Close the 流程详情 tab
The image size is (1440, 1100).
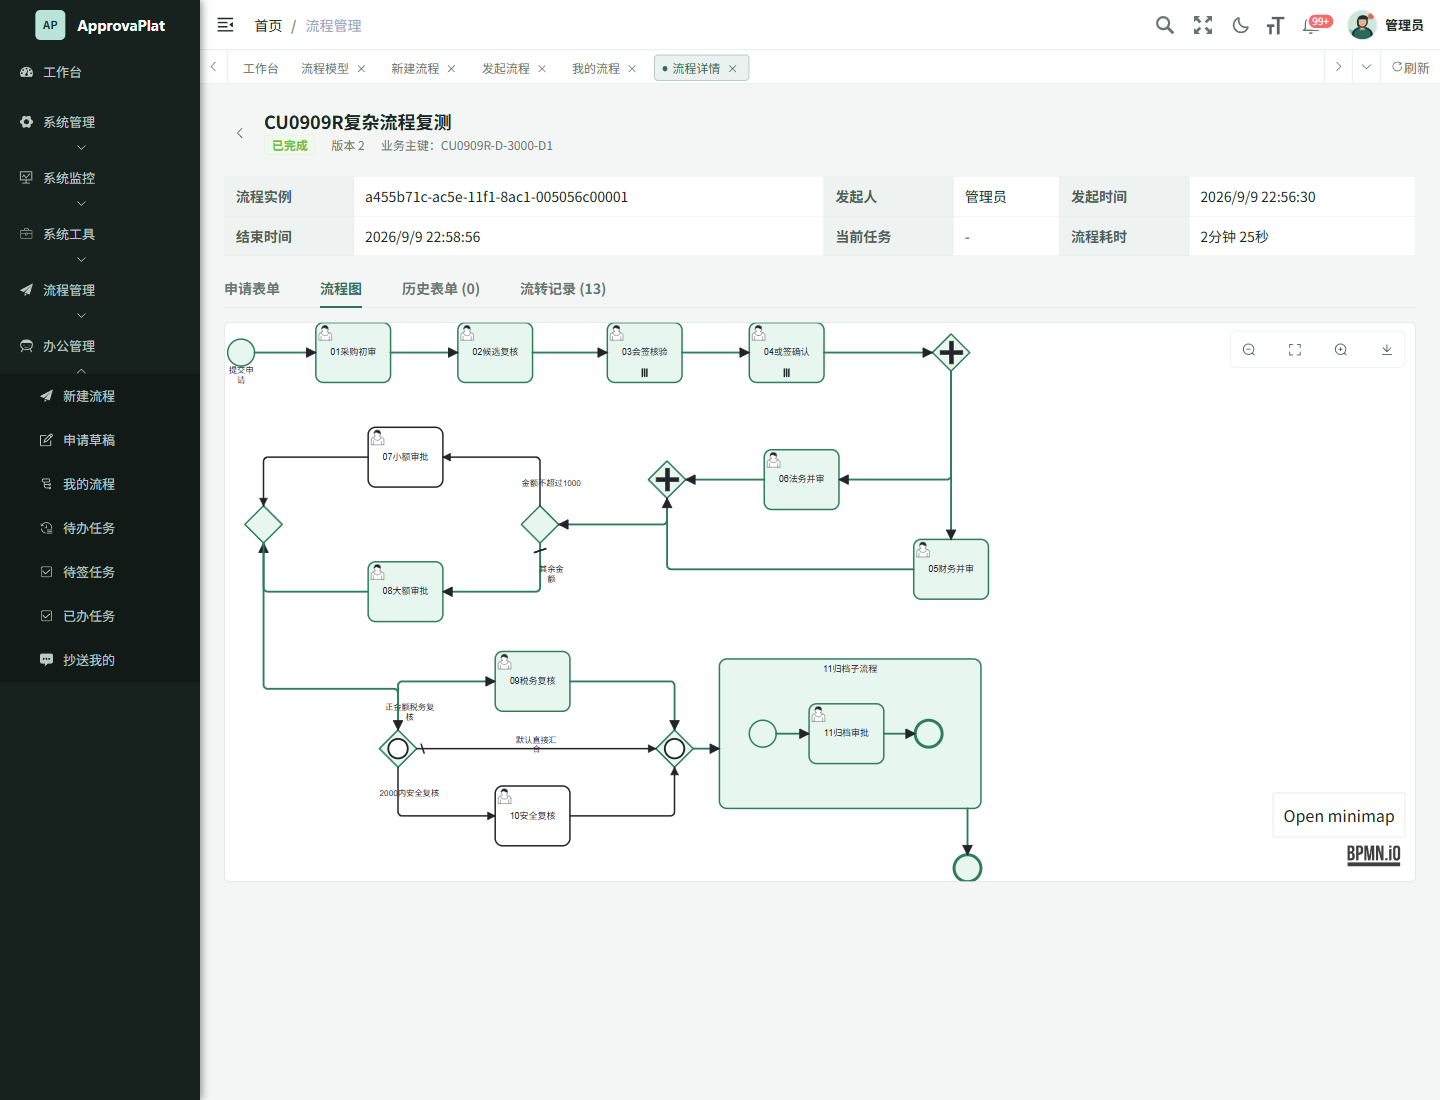(732, 69)
